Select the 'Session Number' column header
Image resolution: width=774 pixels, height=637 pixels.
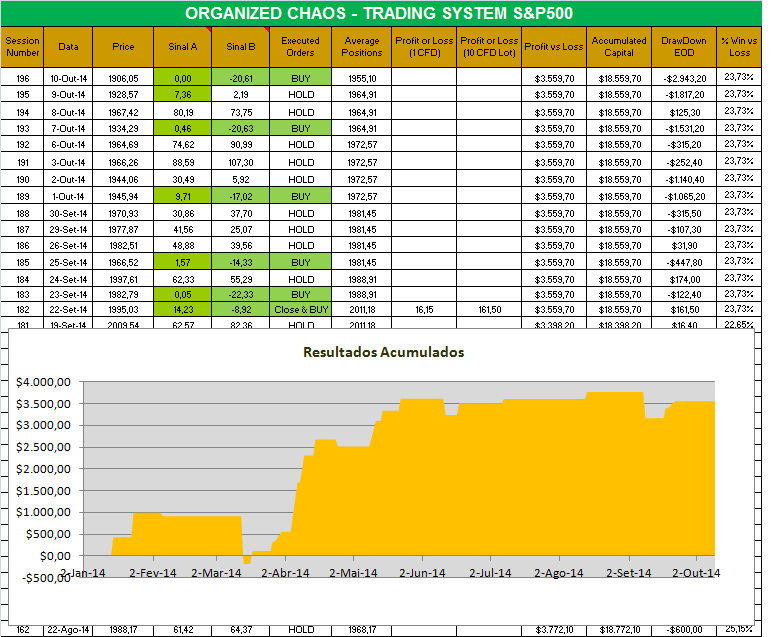pyautogui.click(x=22, y=47)
